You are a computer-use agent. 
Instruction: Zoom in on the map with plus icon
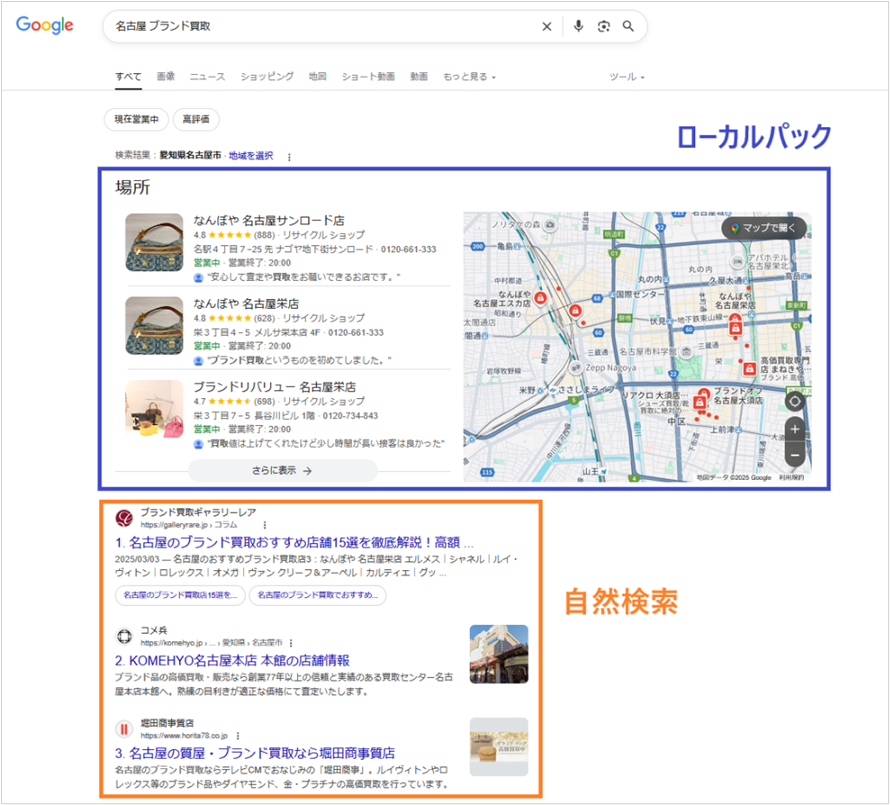[794, 429]
